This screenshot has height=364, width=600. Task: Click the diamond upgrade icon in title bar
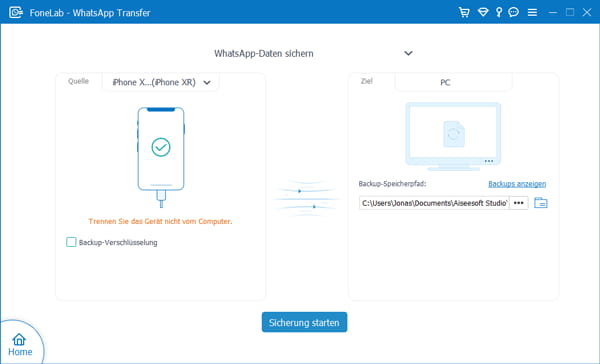[483, 12]
